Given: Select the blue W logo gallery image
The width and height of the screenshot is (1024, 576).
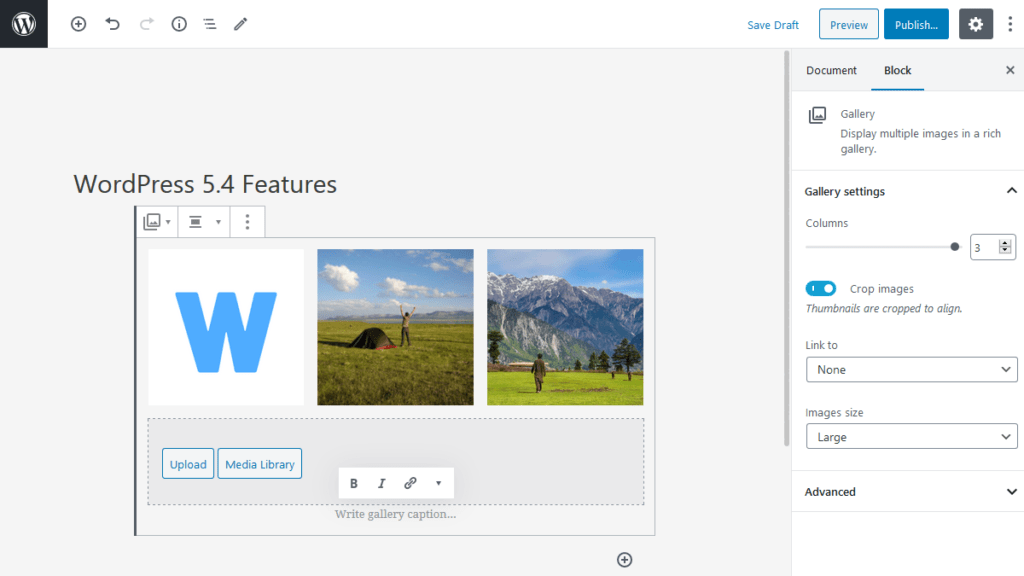Looking at the screenshot, I should [x=226, y=327].
